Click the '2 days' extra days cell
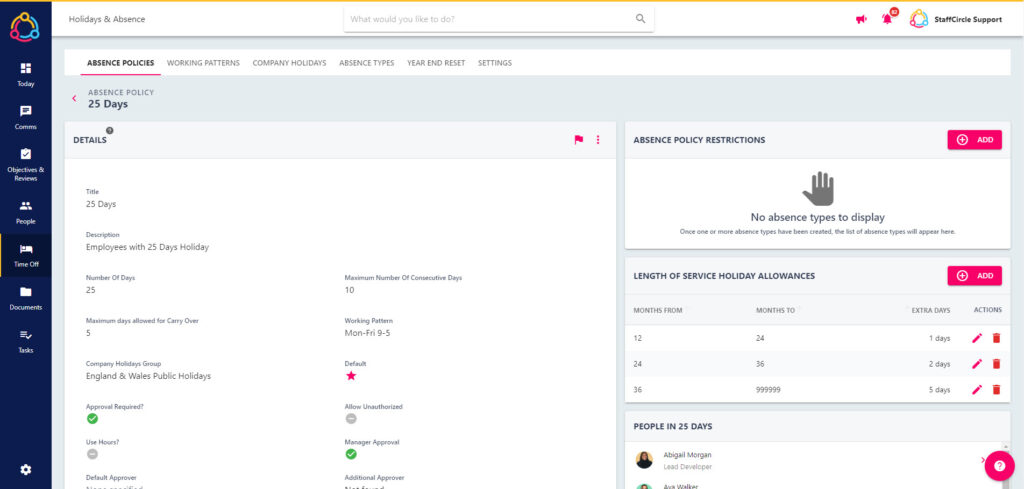The height and width of the screenshot is (489, 1024). tap(939, 364)
